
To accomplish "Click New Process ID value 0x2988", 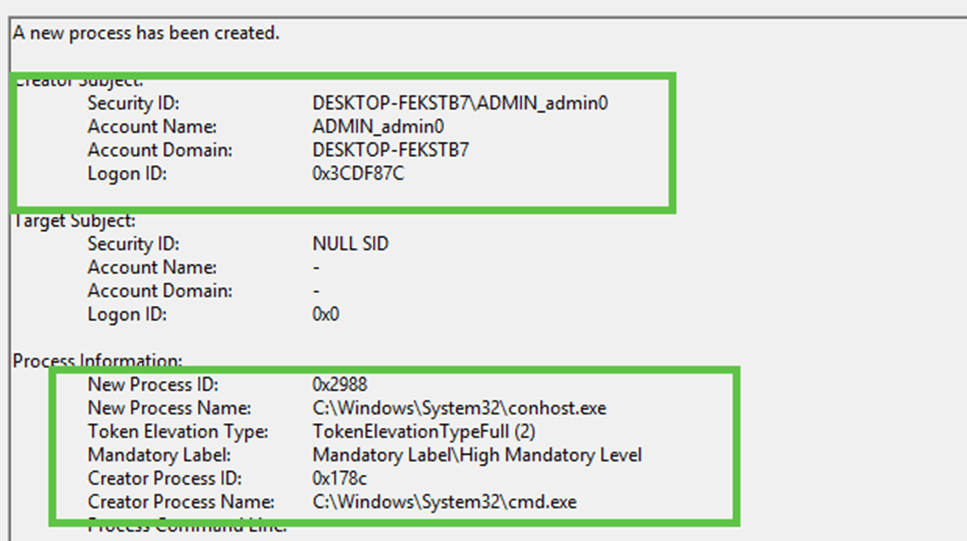I will coord(340,384).
